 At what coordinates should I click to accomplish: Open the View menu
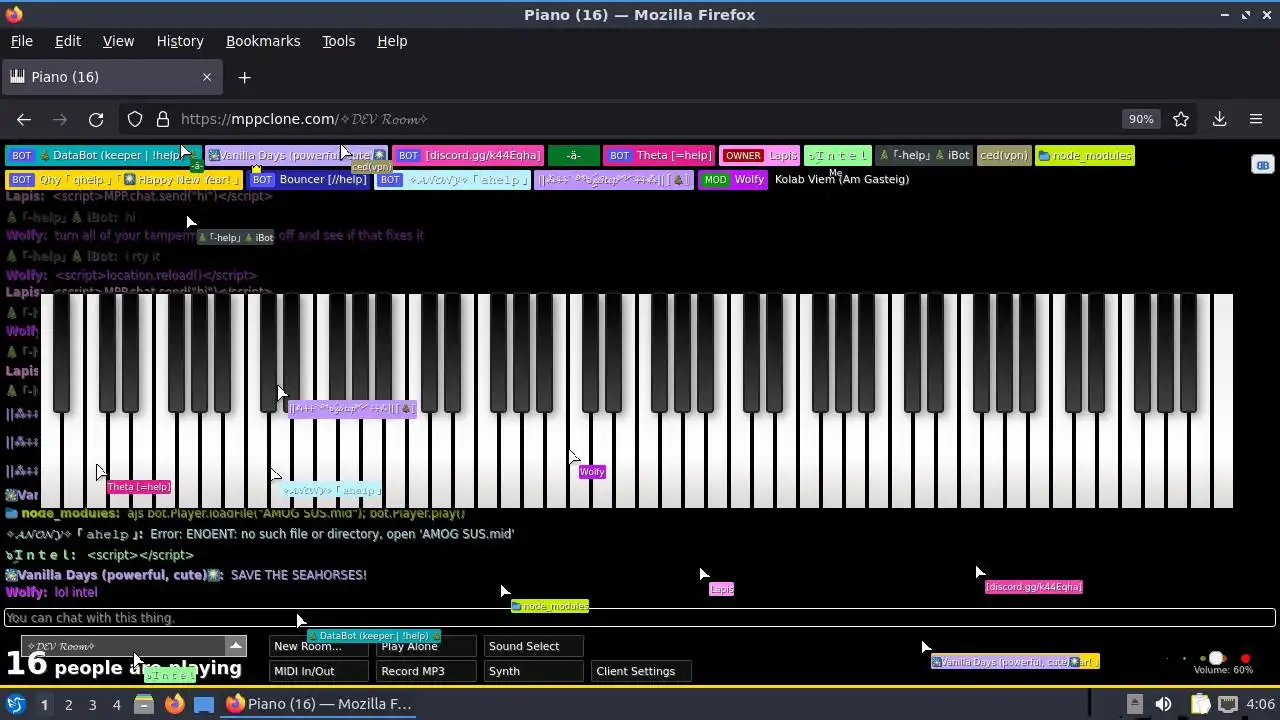click(x=118, y=41)
